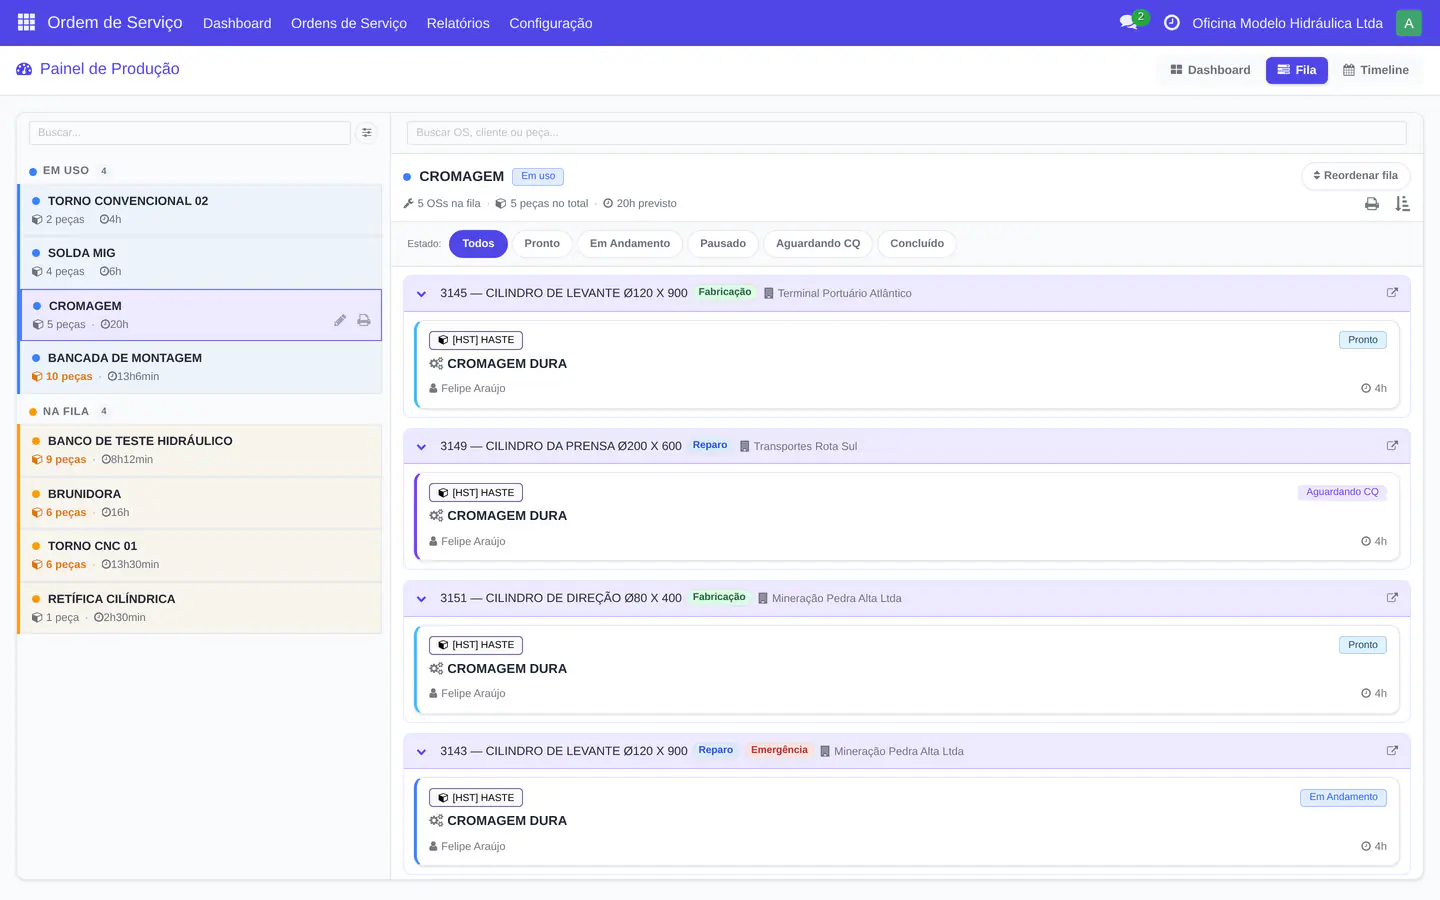Switch to the Fila view
This screenshot has width=1440, height=900.
click(1297, 70)
